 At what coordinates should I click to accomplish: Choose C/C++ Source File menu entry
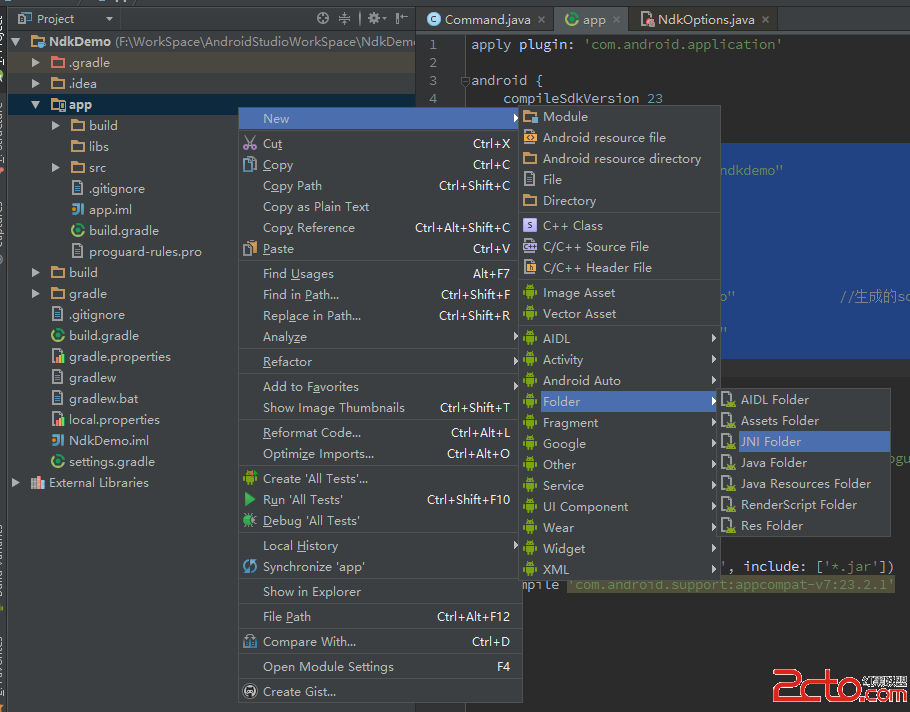(595, 247)
